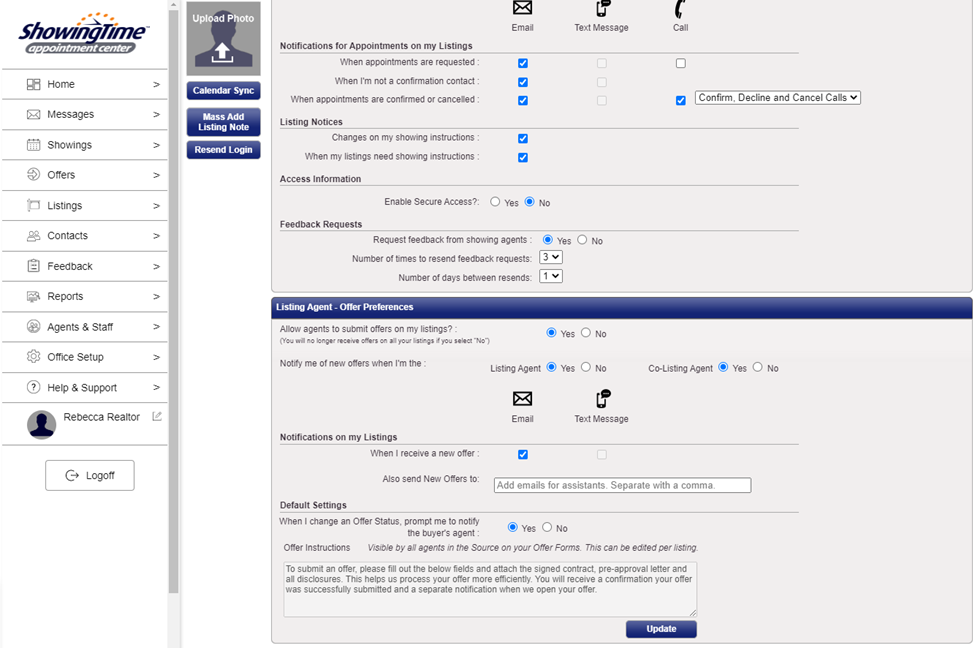This screenshot has width=975, height=648.
Task: Expand the Showings menu arrow
Action: click(157, 145)
